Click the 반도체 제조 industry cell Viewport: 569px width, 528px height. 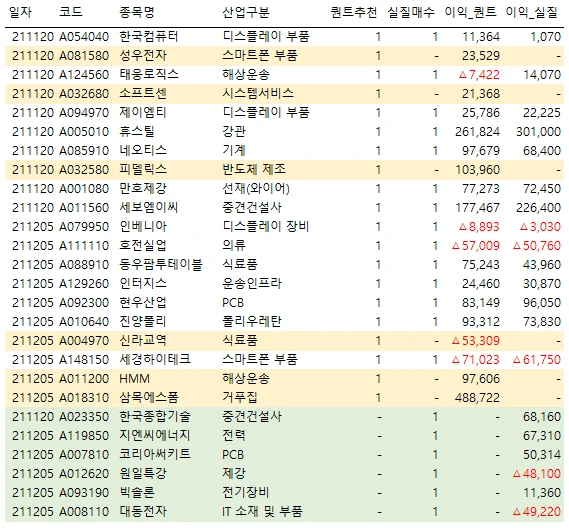(x=254, y=169)
